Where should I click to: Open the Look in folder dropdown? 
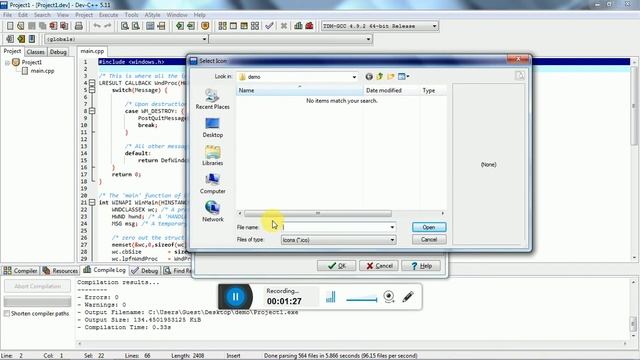354,77
